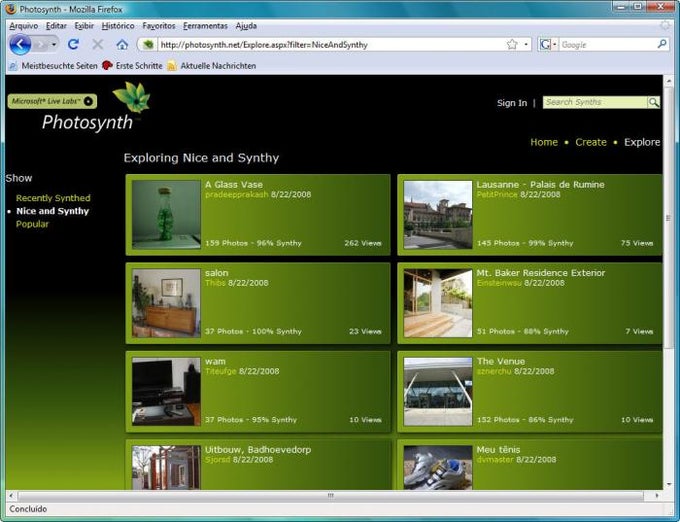Expand the Microsoft Live Labs badge
This screenshot has width=680, height=522.
click(52, 101)
